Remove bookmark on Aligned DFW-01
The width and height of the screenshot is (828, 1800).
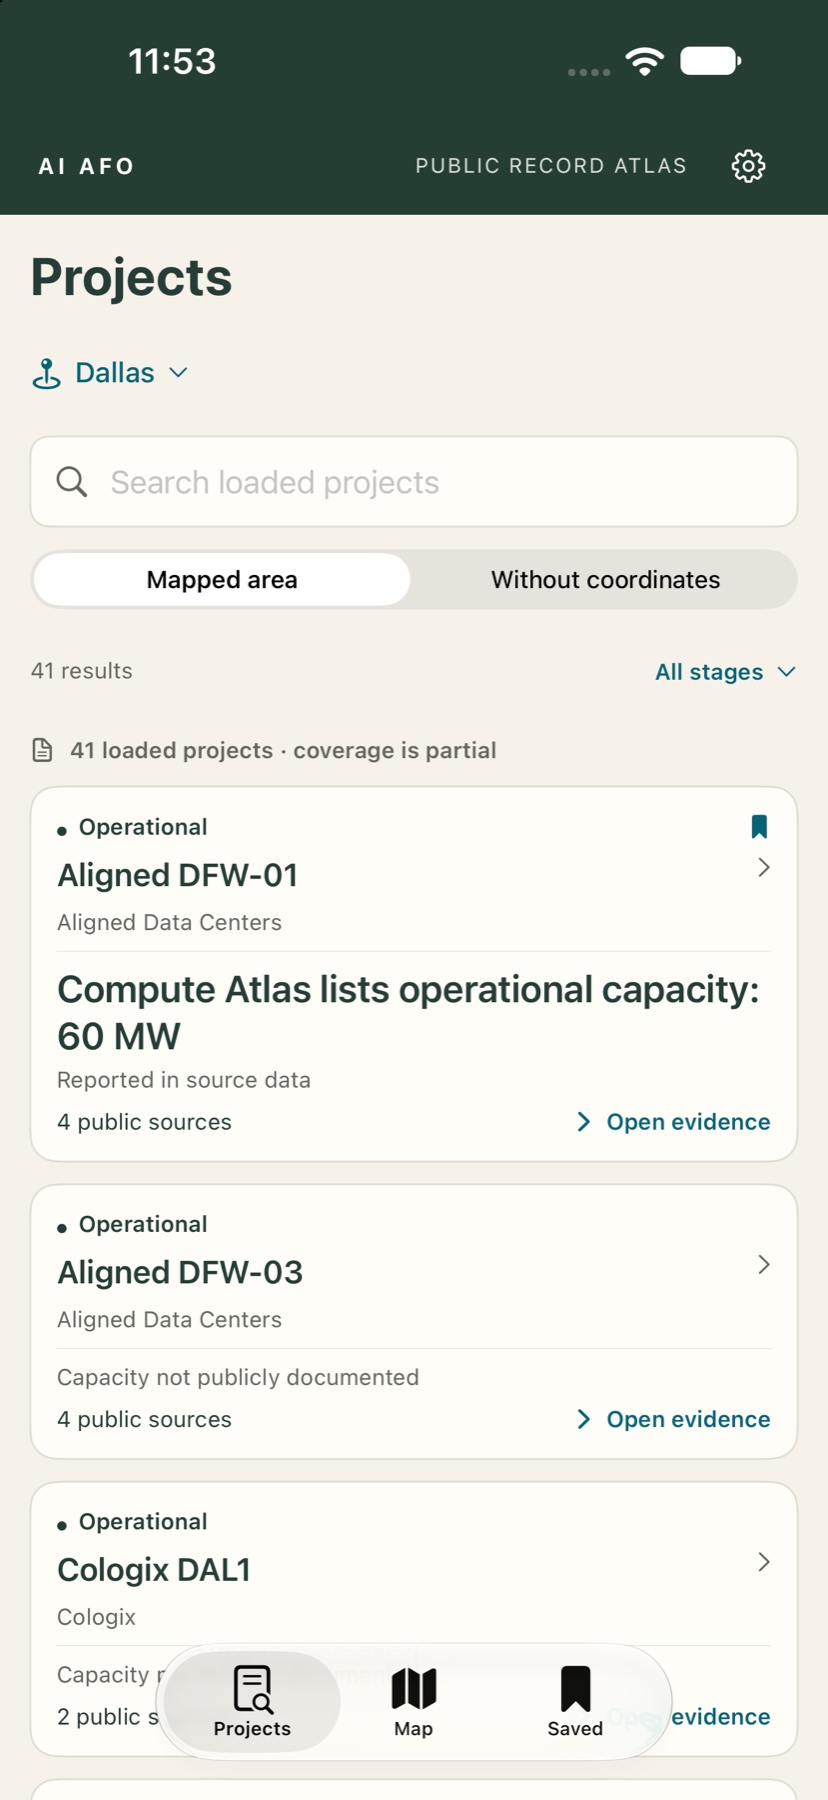tap(759, 826)
